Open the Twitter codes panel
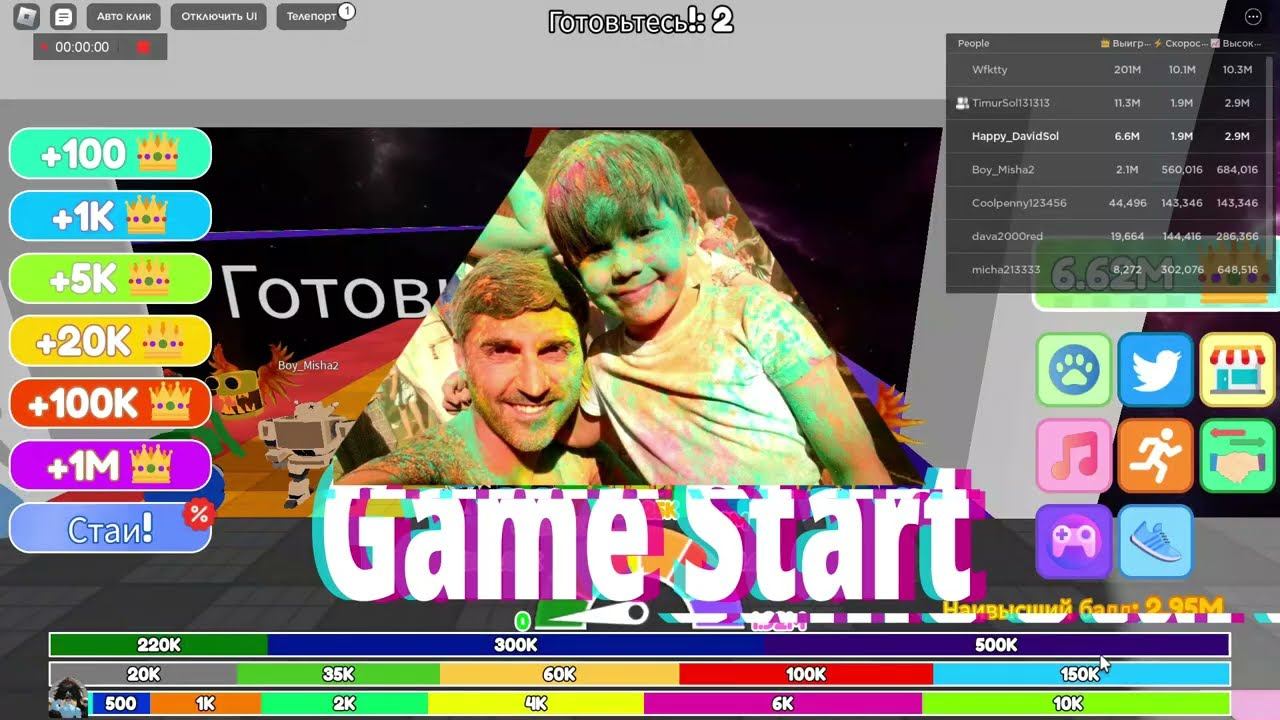 [x=1155, y=370]
